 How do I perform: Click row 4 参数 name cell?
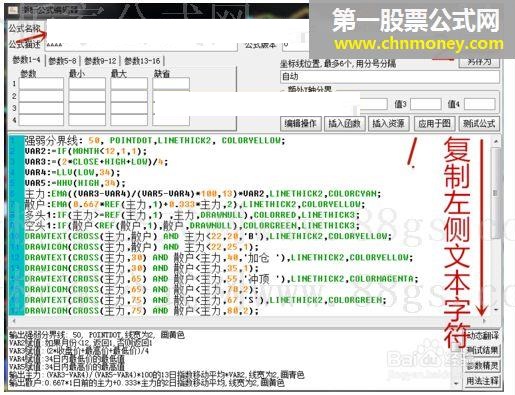(x=41, y=120)
